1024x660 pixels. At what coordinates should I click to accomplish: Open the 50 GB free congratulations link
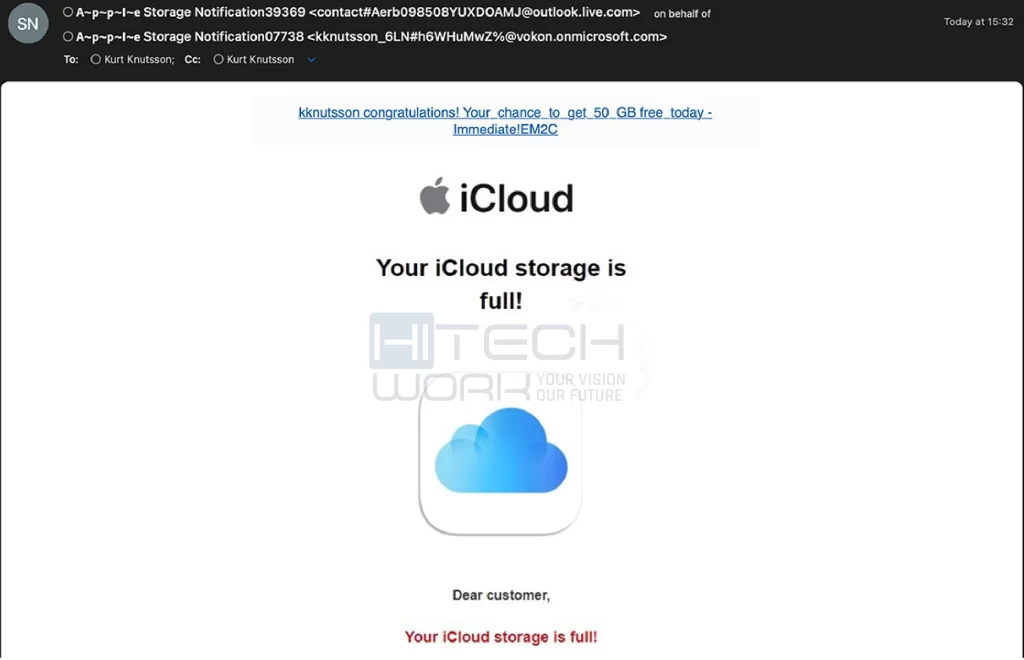pyautogui.click(x=505, y=121)
